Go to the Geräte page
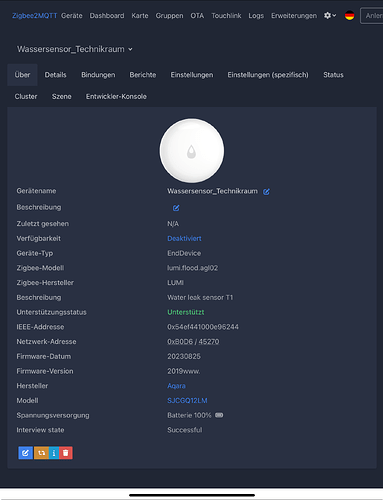The image size is (383, 500). [72, 16]
